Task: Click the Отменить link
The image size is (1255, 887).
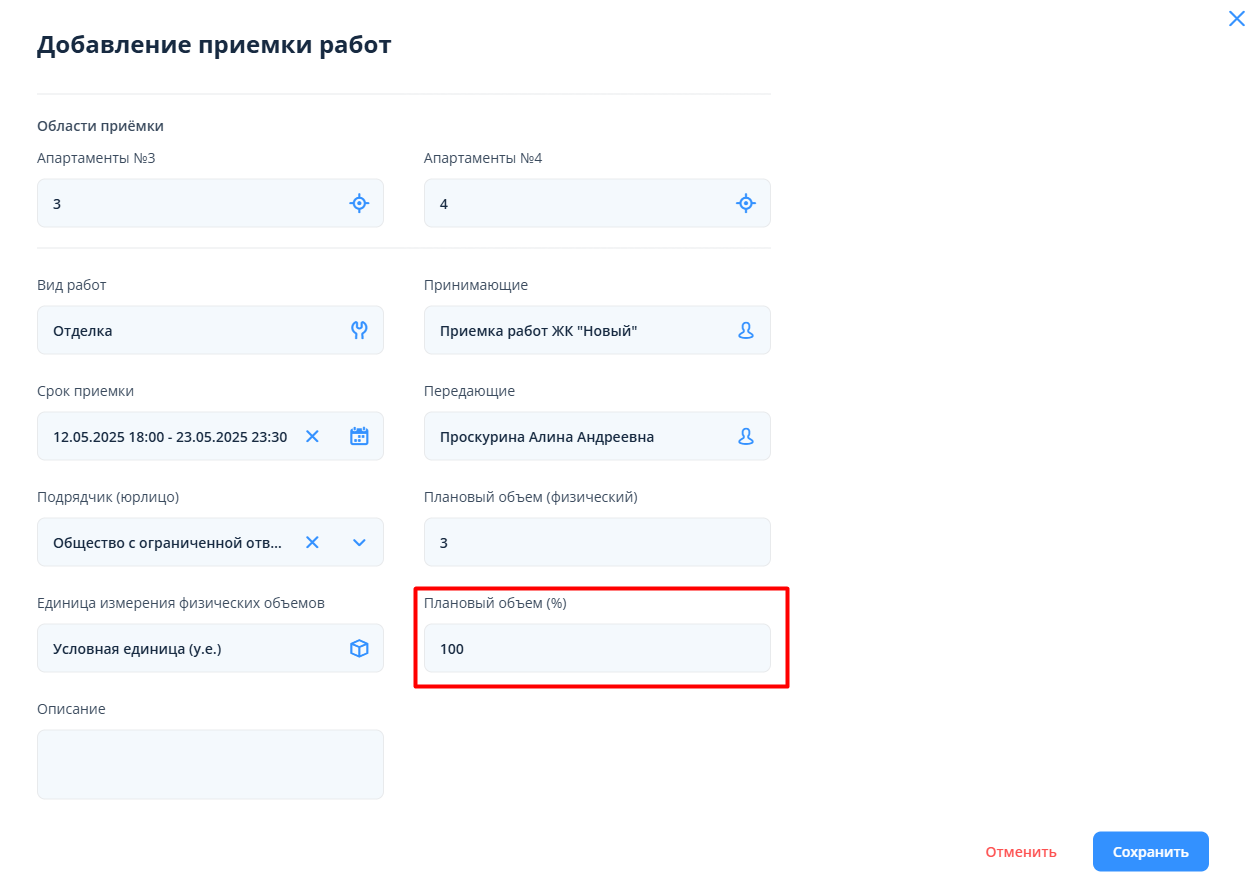Action: coord(1021,852)
